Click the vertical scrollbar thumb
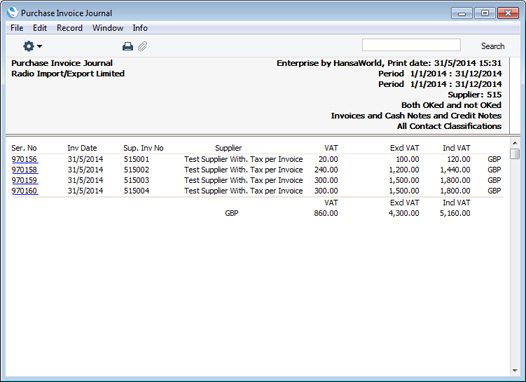This screenshot has width=526, height=382. (x=515, y=154)
